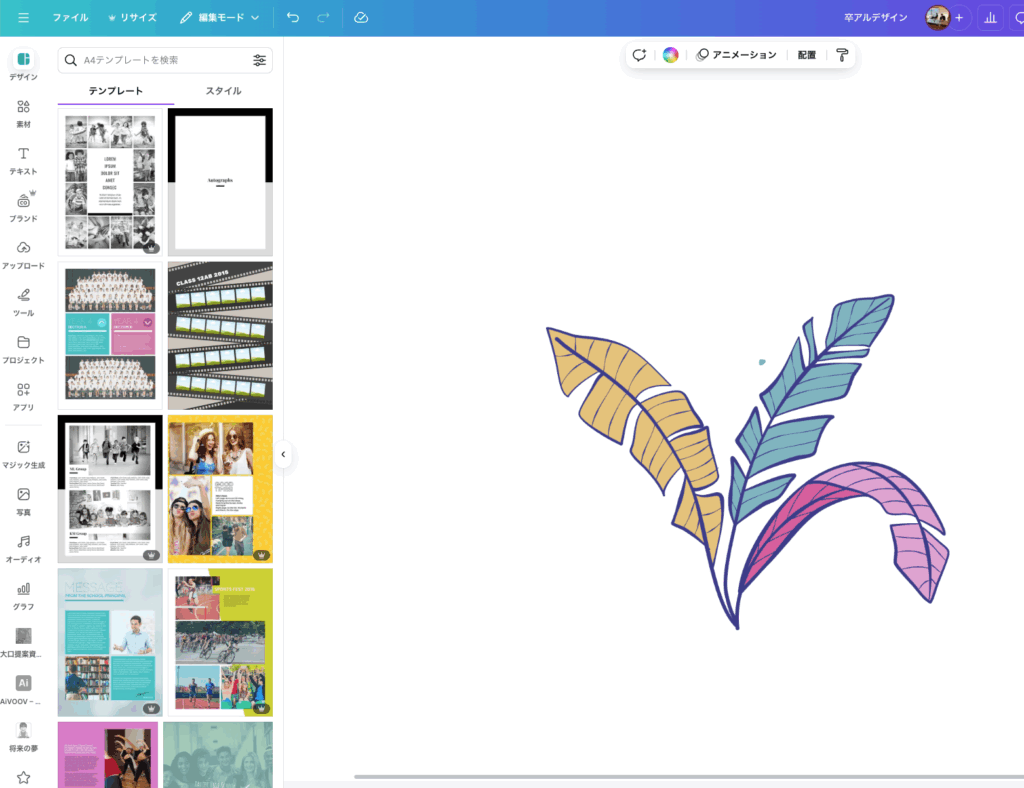Open the アップロード (Uploads) panel

click(x=23, y=254)
